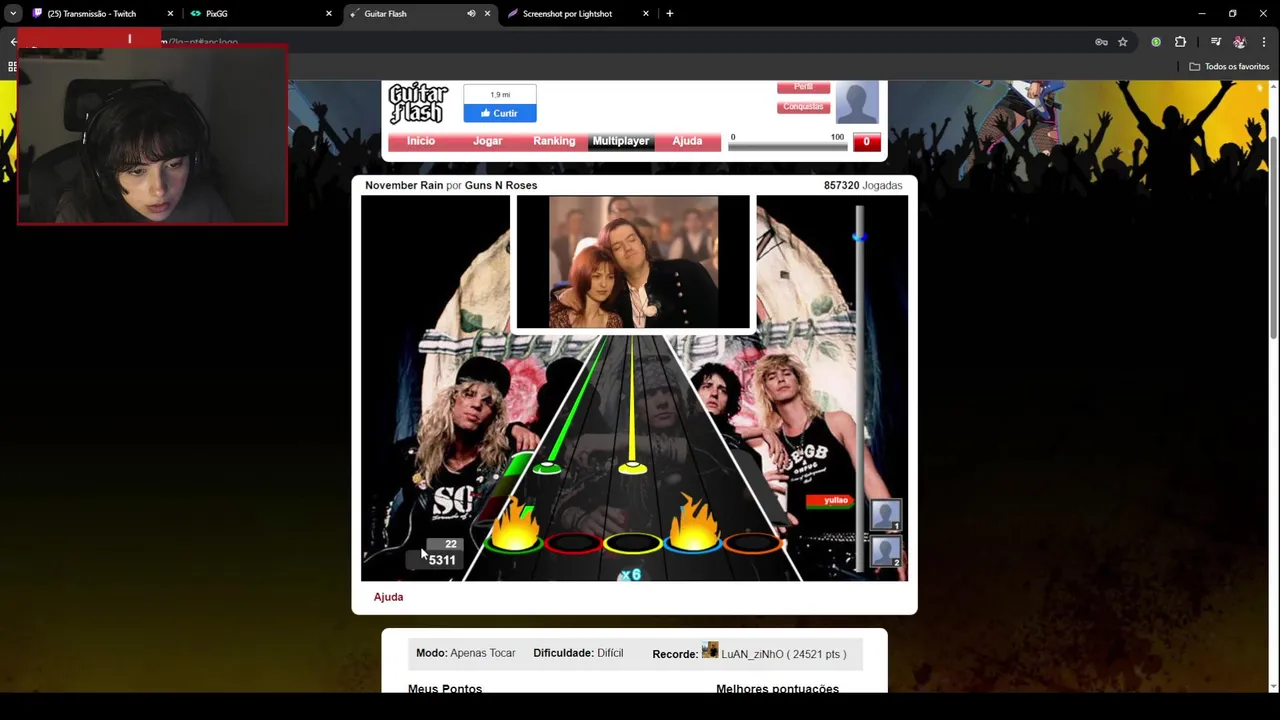This screenshot has width=1280, height=720.
Task: Click the score counter 5311
Action: pyautogui.click(x=442, y=560)
